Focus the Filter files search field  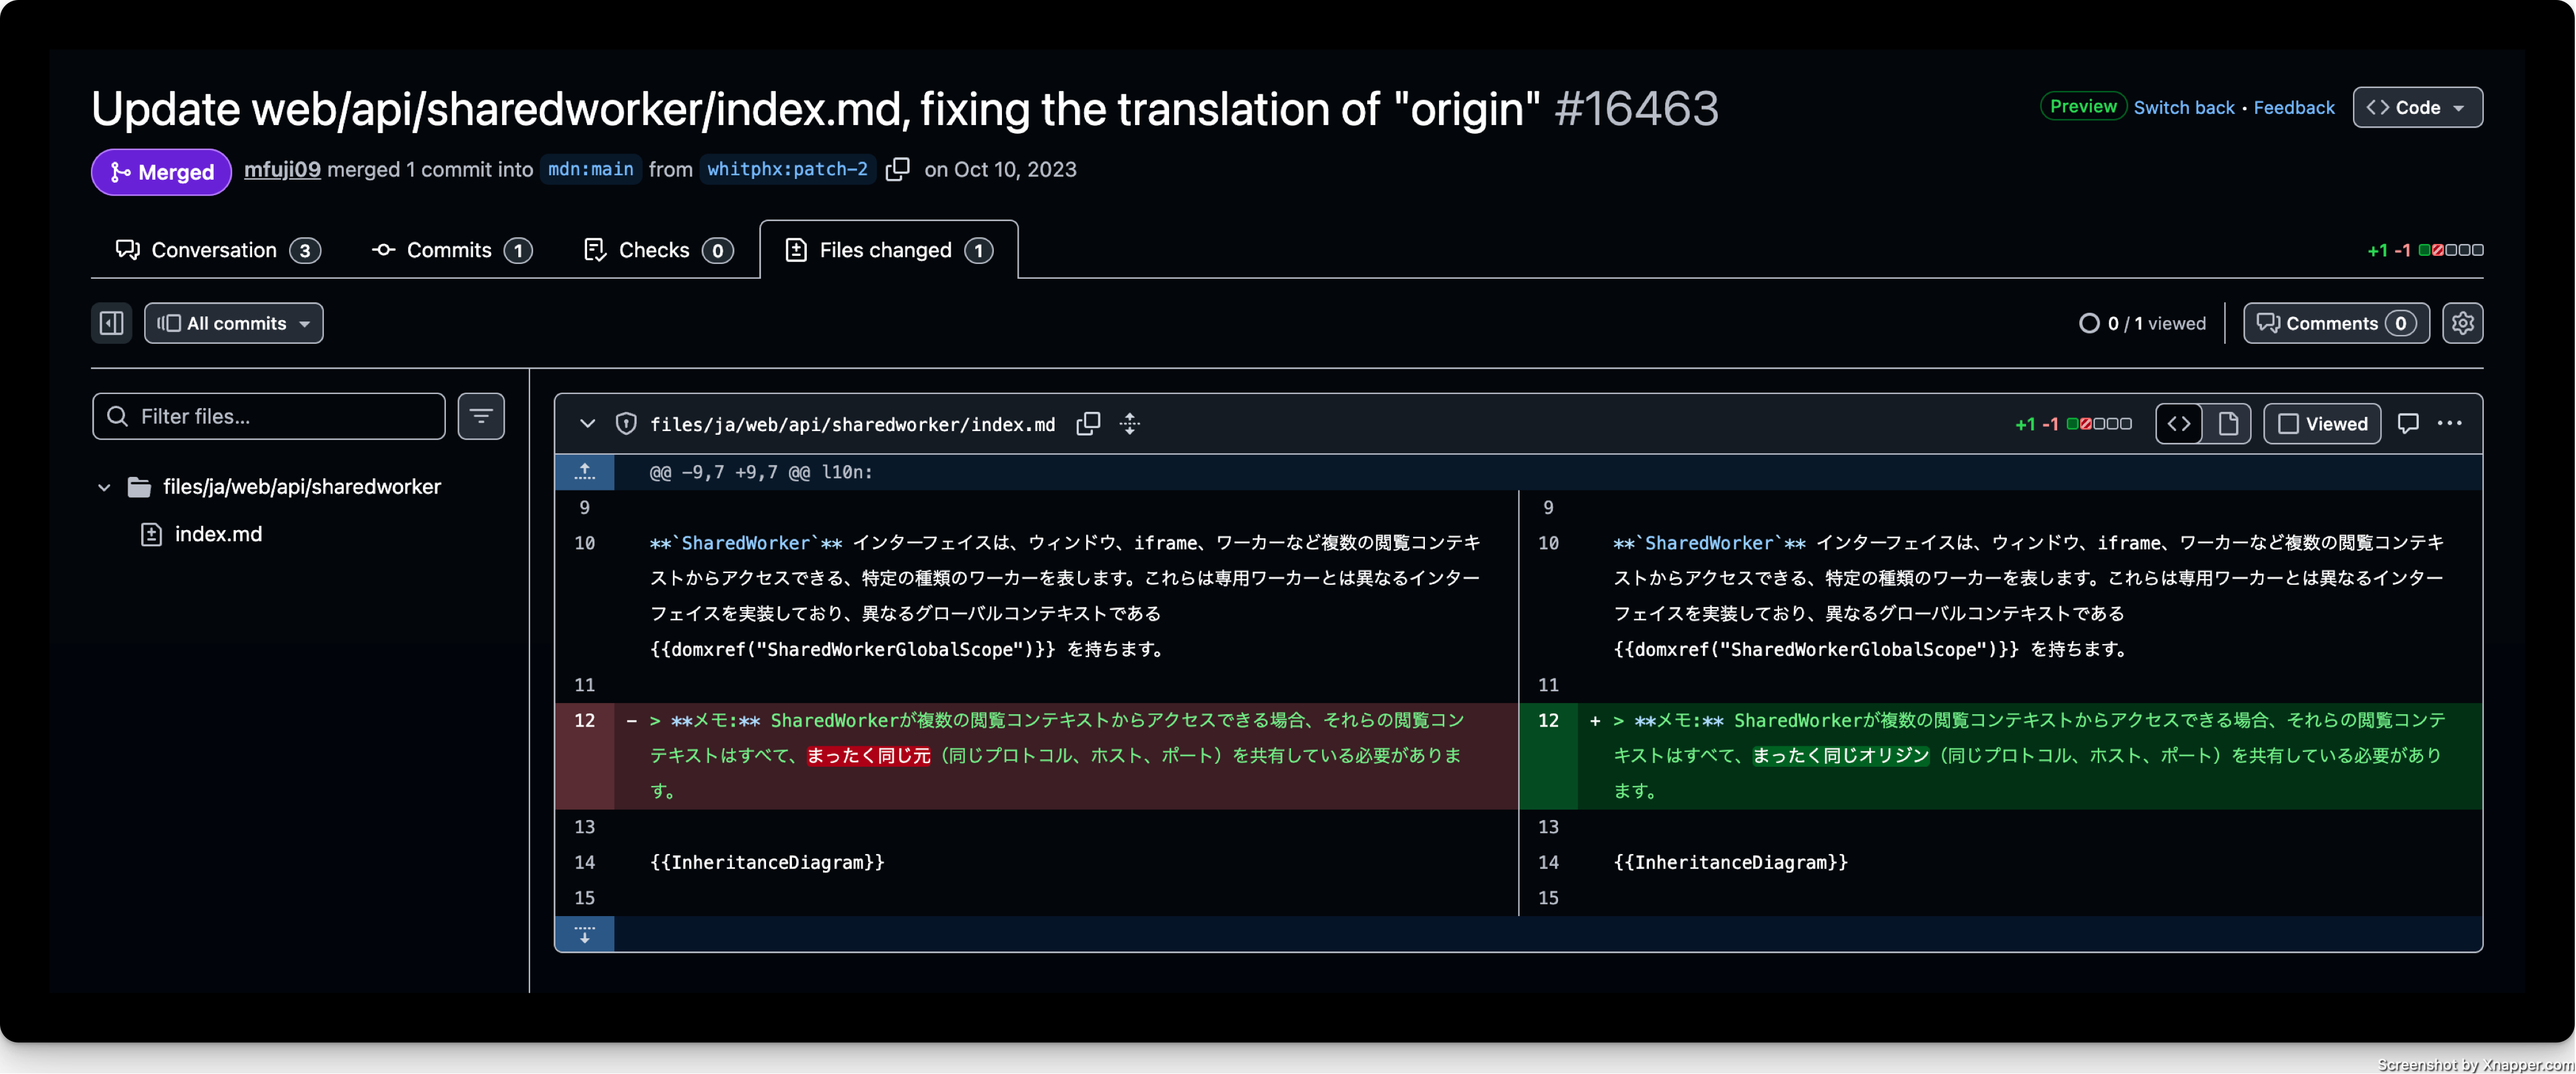(269, 416)
